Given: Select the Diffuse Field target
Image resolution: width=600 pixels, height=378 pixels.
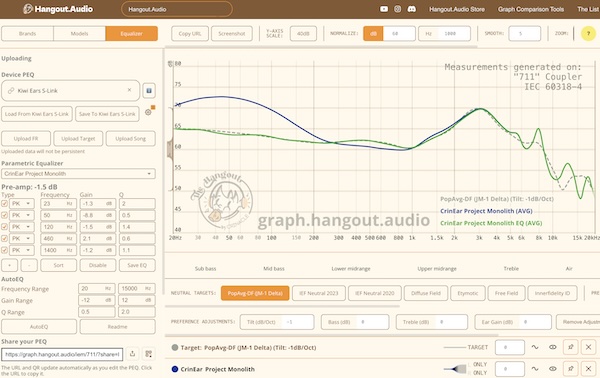Looking at the screenshot, I should [426, 293].
